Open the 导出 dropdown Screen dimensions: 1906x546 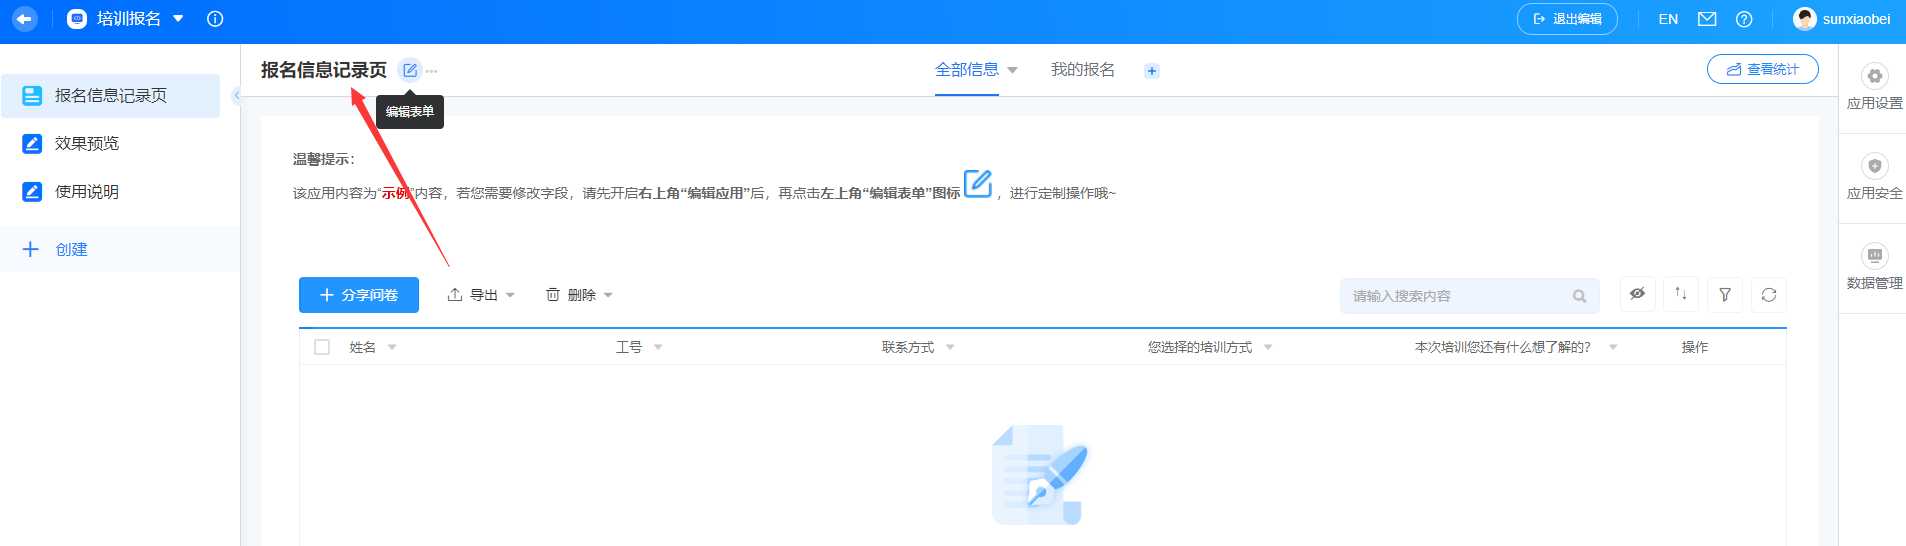click(x=481, y=295)
